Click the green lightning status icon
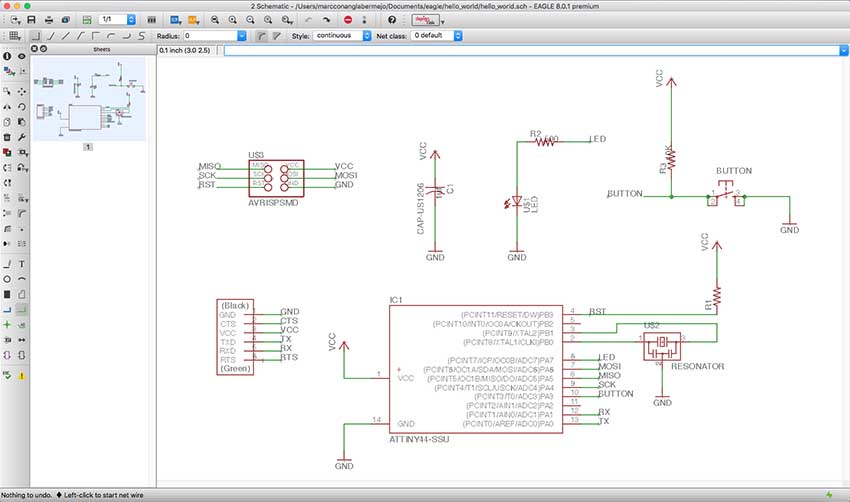The width and height of the screenshot is (850, 502). pos(829,495)
